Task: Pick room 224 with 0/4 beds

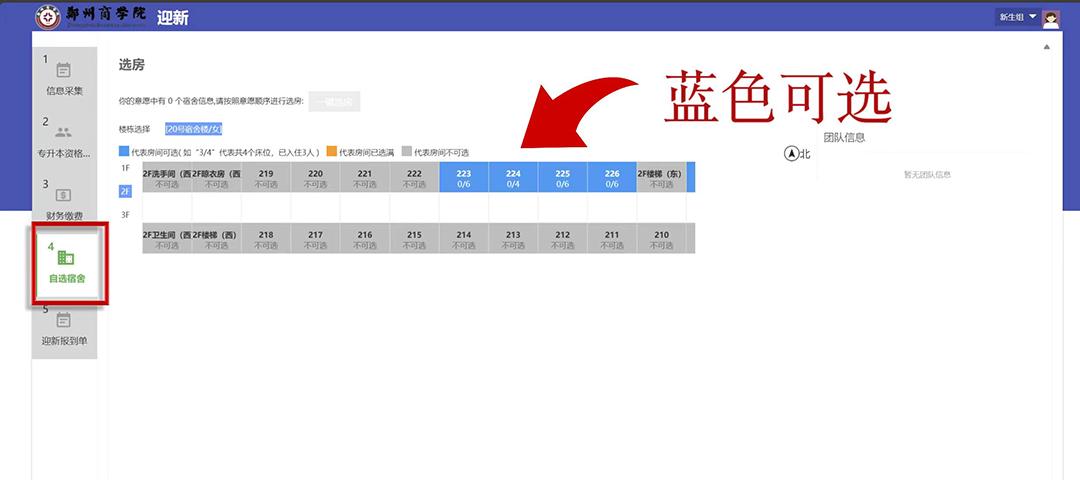Action: click(513, 178)
